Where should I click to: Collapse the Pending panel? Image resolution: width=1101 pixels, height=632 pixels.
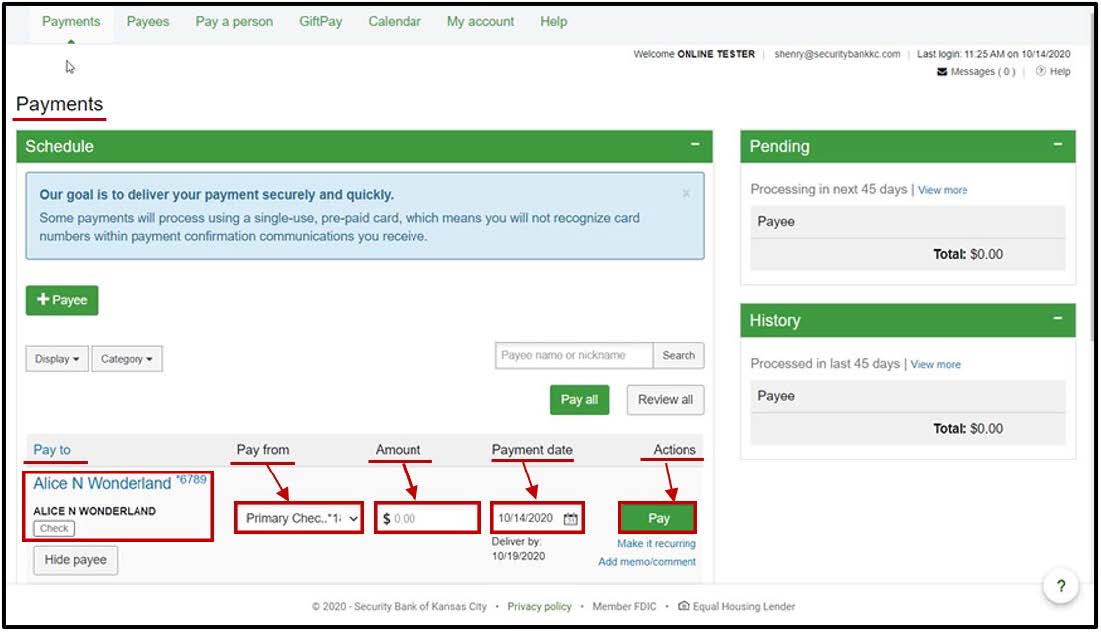point(1058,146)
